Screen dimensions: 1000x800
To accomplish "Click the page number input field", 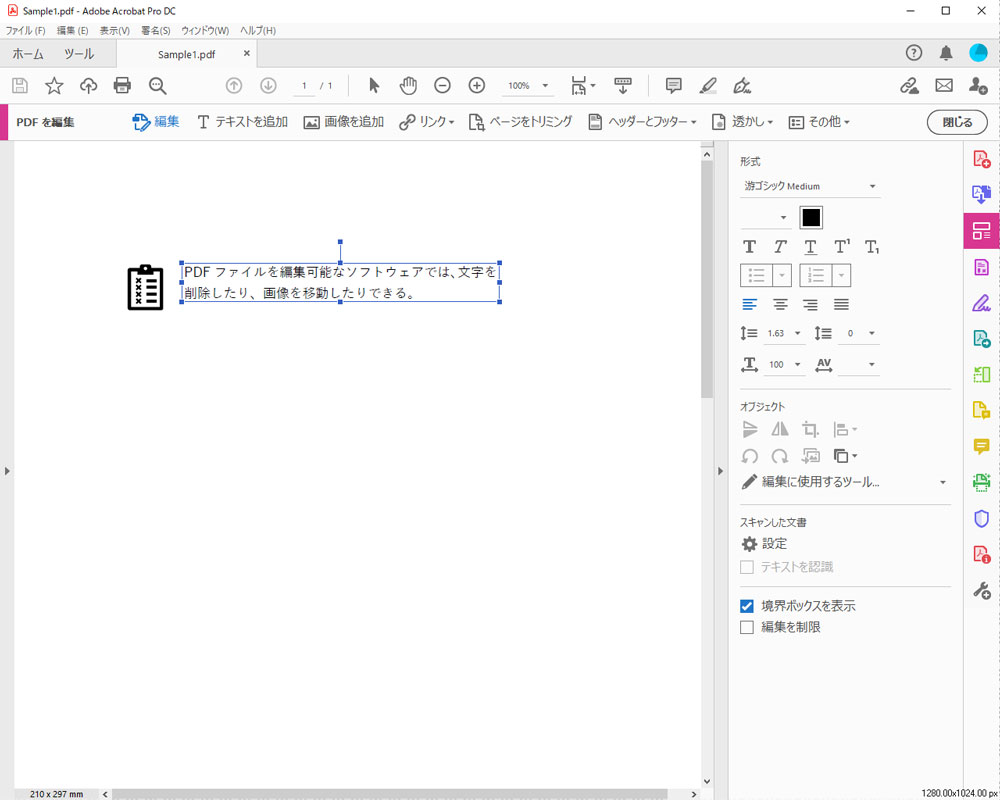I will pos(303,86).
